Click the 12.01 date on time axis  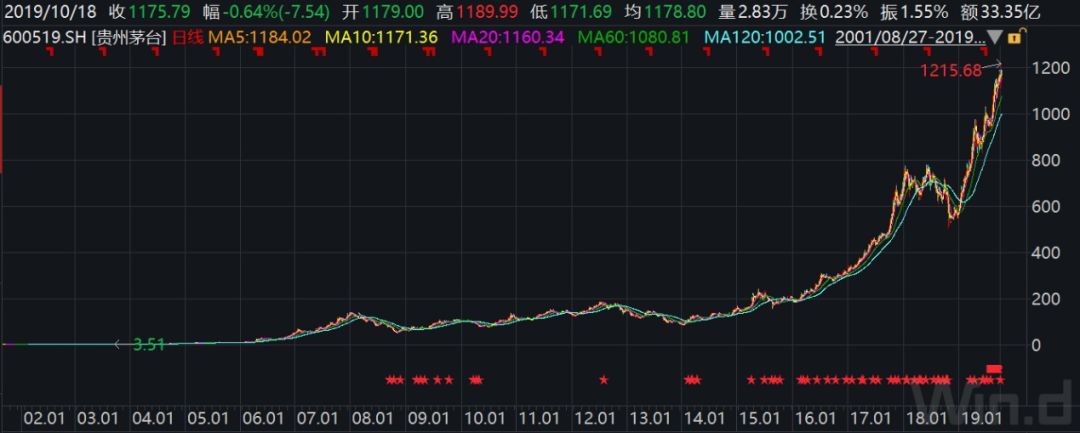point(594,418)
